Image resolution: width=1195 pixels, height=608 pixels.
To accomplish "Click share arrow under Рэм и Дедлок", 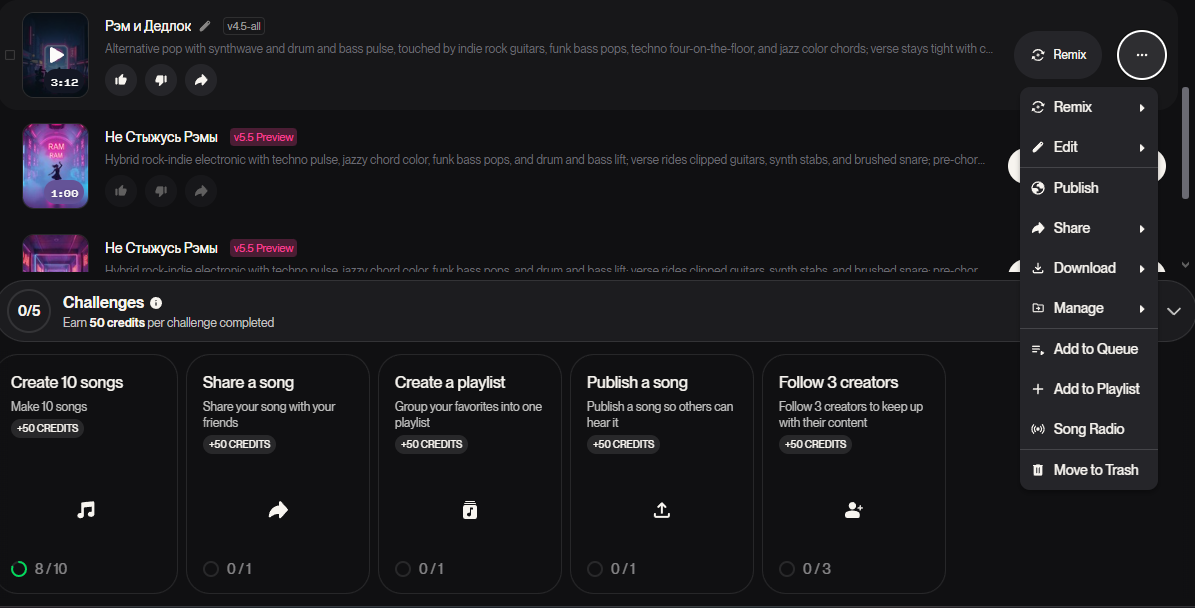I will (x=201, y=80).
